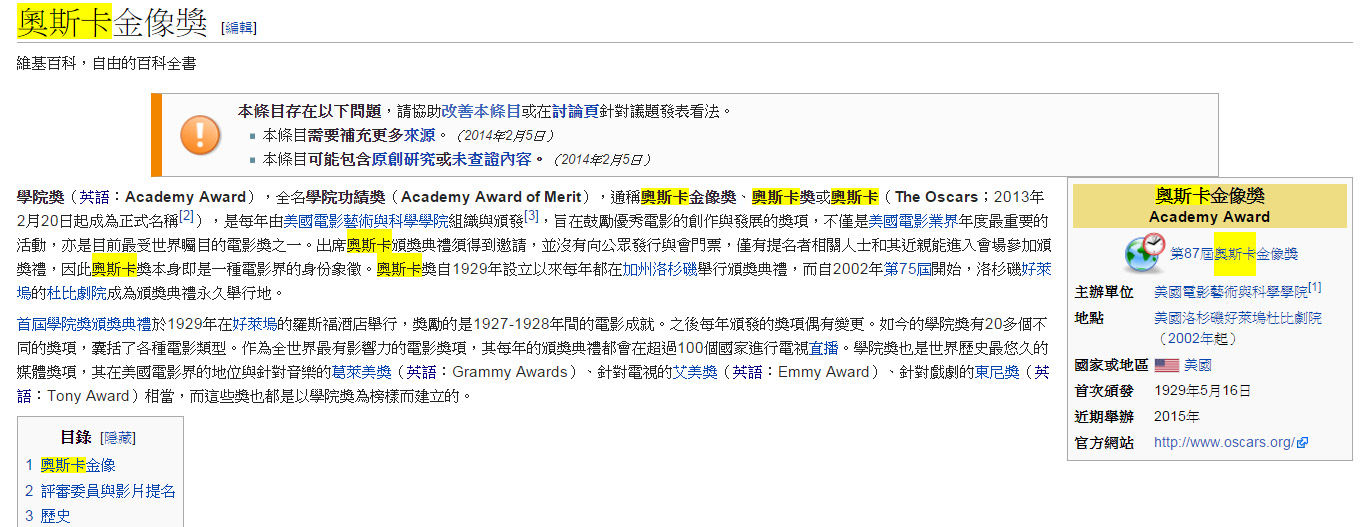1361x527 pixels.
Task: Follow the 來源 link in issues notice
Action: [x=419, y=135]
